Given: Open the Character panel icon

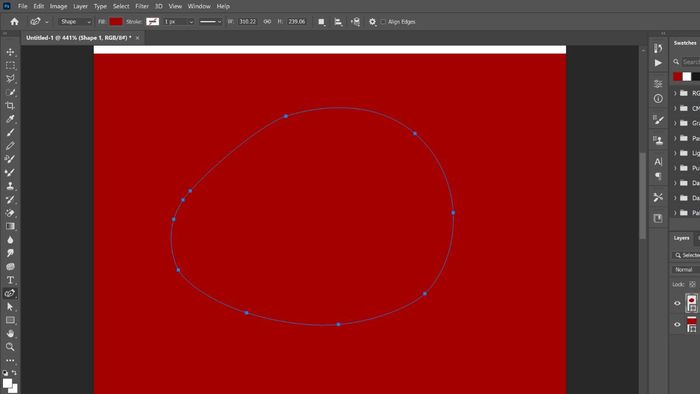Looking at the screenshot, I should click(658, 161).
